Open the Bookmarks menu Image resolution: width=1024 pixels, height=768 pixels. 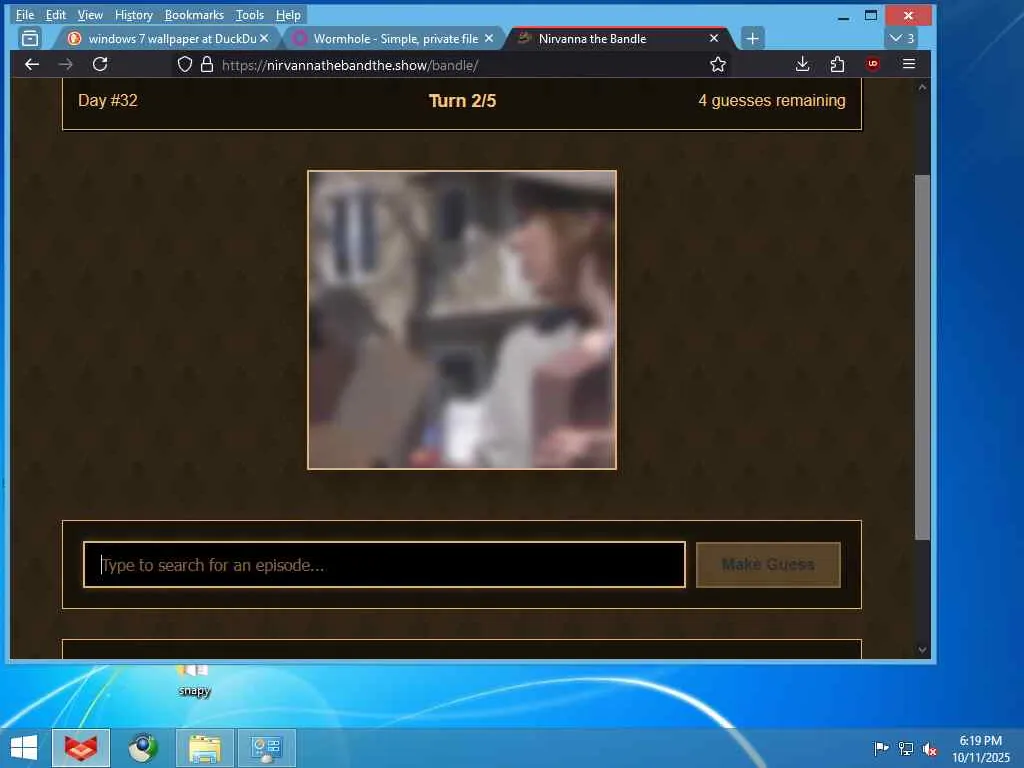(194, 14)
